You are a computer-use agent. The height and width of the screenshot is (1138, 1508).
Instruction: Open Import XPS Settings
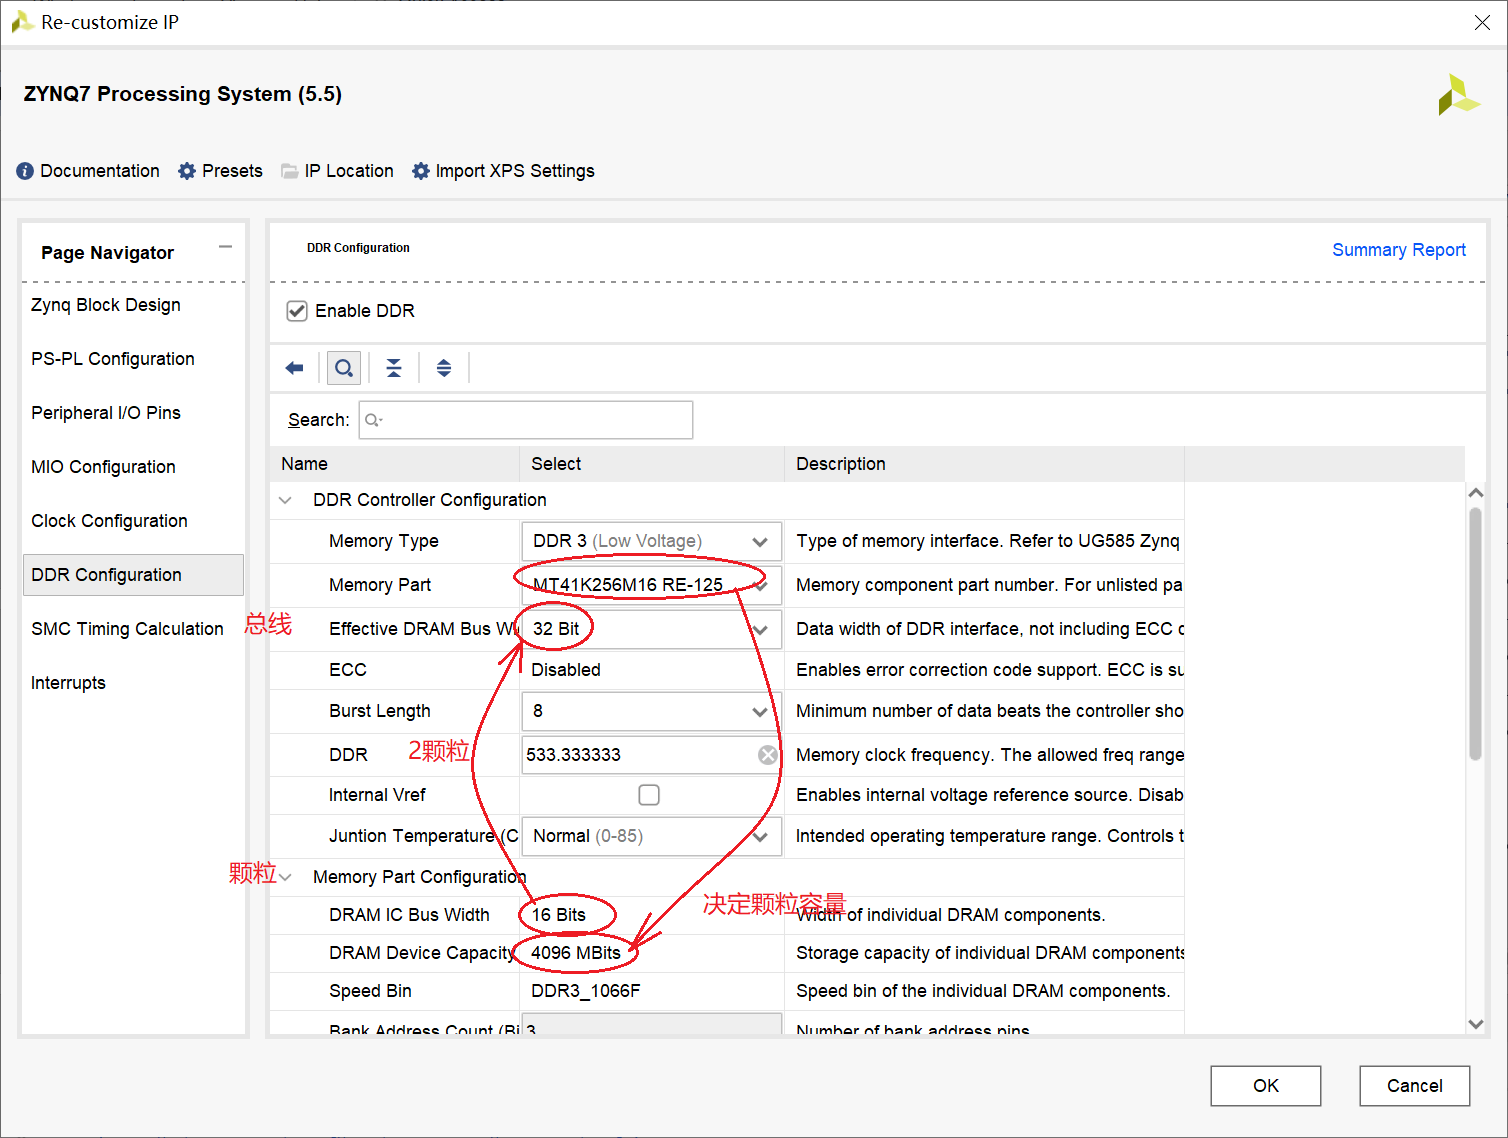point(504,171)
